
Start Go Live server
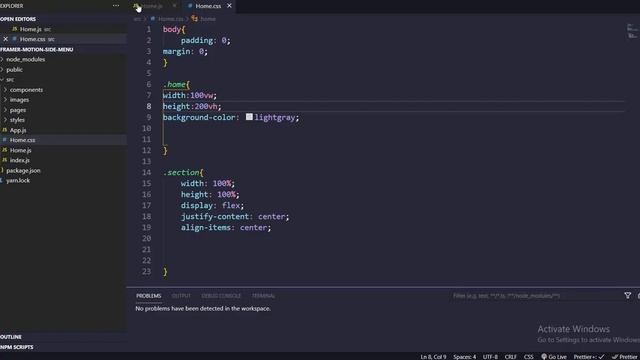tap(554, 357)
